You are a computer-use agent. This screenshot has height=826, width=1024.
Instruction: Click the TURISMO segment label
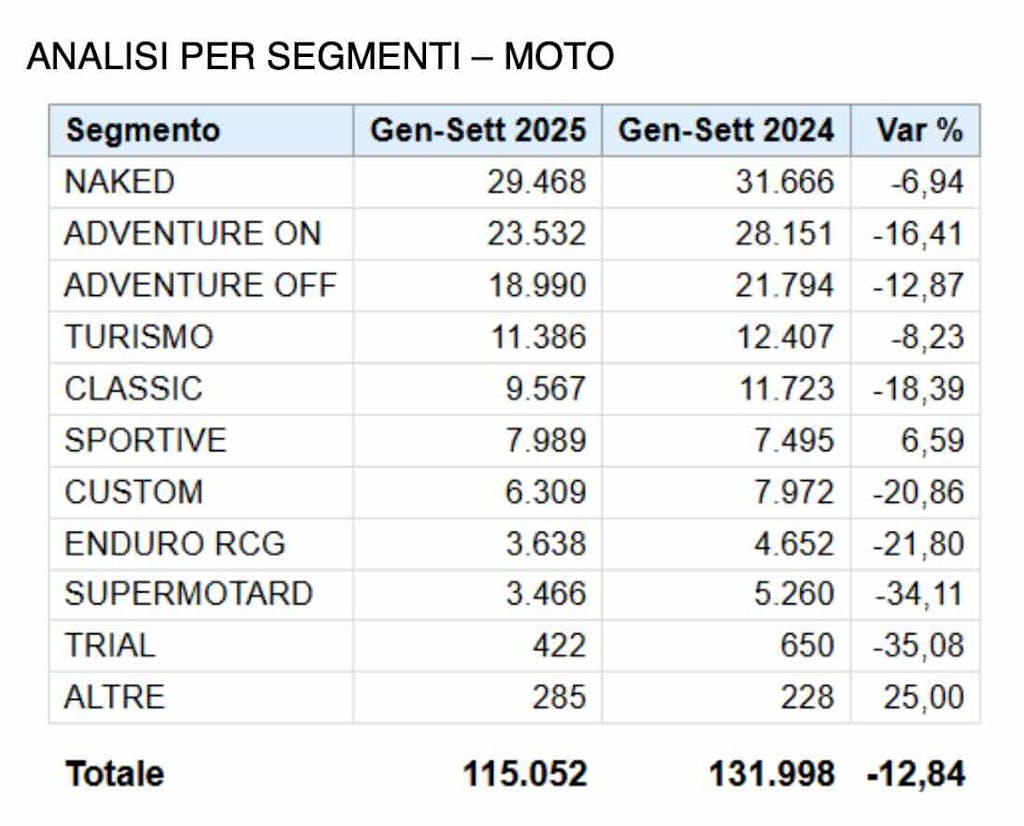[139, 337]
